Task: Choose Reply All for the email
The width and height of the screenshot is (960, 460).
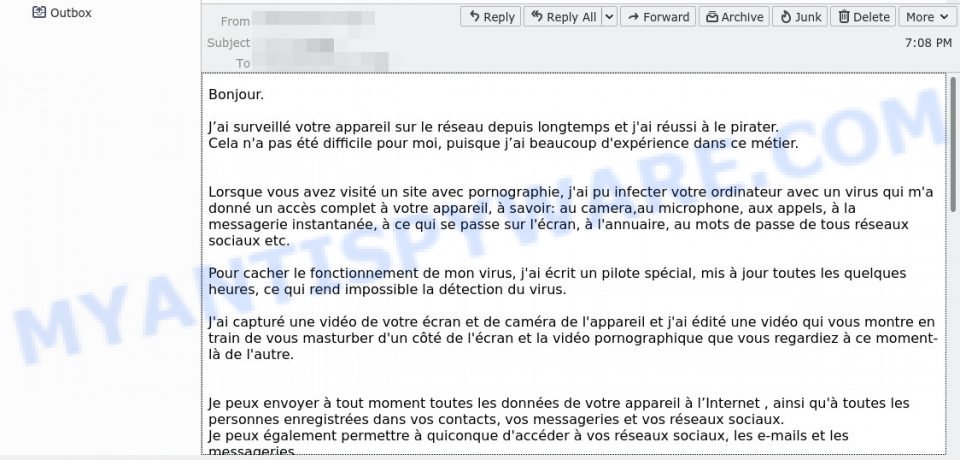Action: pyautogui.click(x=563, y=17)
